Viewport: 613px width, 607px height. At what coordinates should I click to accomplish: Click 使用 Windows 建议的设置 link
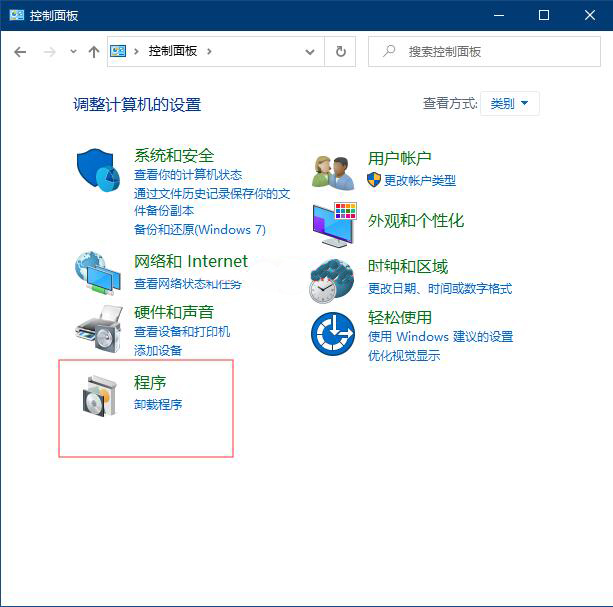click(x=441, y=336)
